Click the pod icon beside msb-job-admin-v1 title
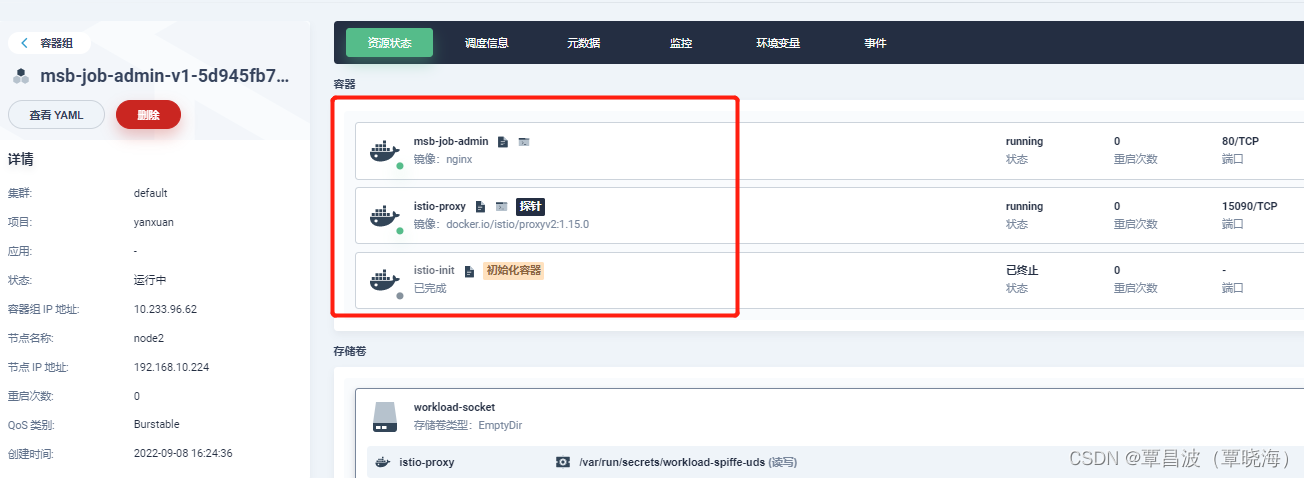 20,76
